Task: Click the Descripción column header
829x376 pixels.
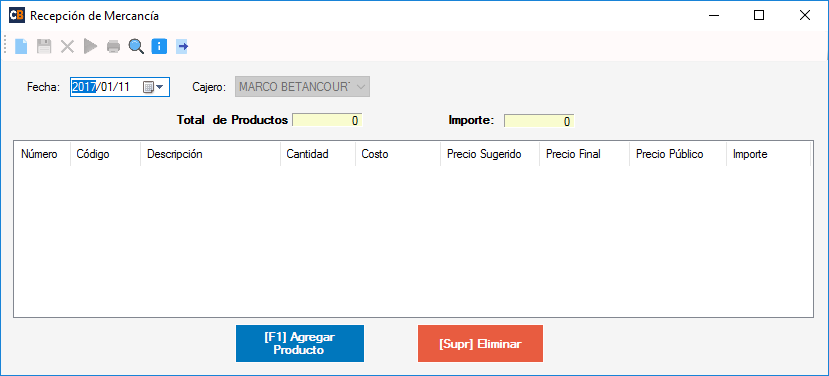Action: pos(210,154)
